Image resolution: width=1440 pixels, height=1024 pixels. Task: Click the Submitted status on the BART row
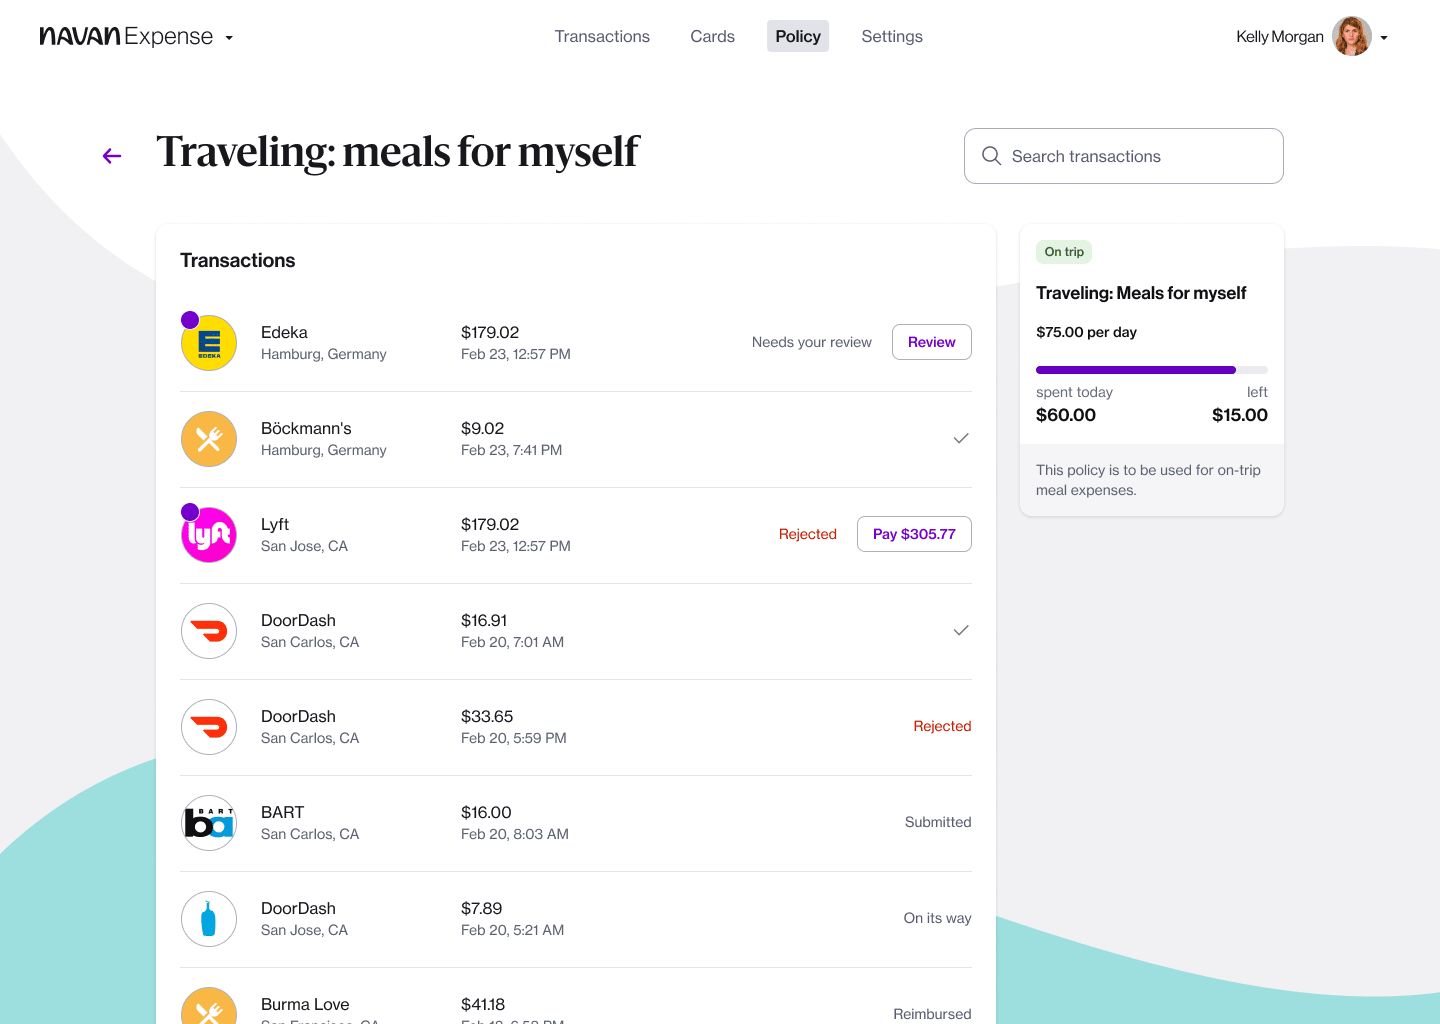point(938,822)
